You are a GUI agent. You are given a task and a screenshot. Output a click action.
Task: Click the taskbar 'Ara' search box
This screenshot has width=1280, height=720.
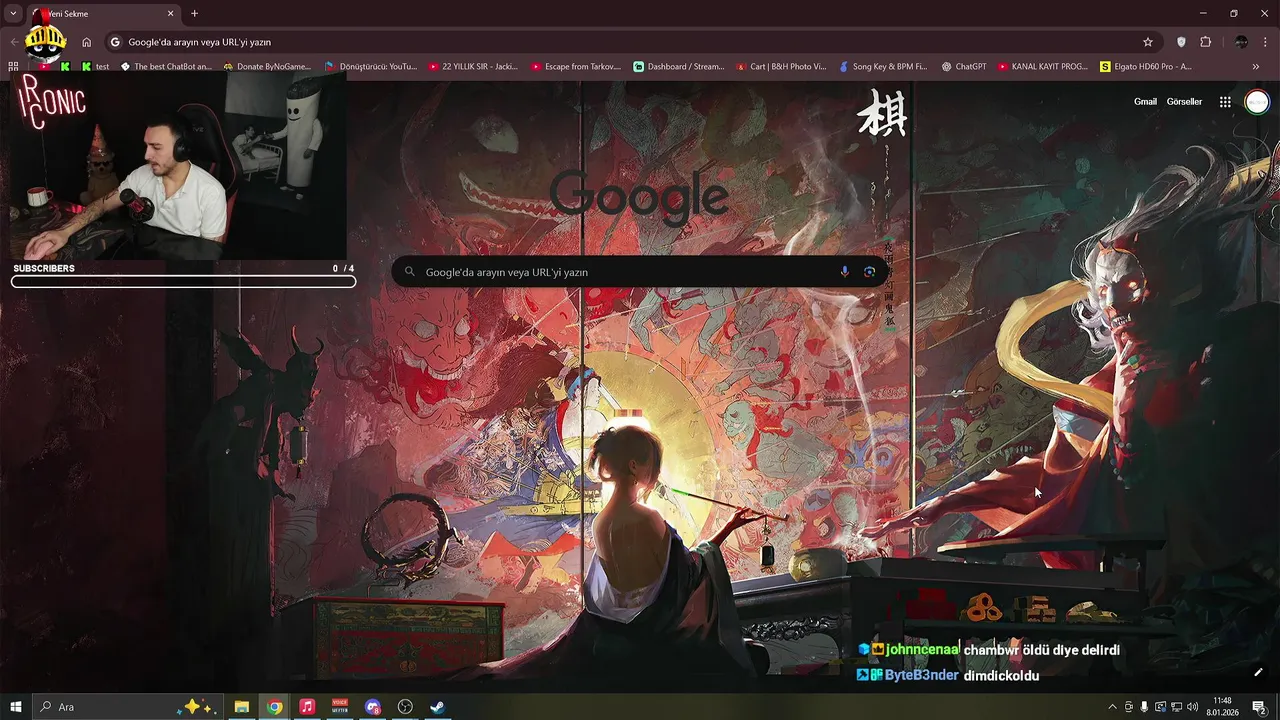(127, 707)
